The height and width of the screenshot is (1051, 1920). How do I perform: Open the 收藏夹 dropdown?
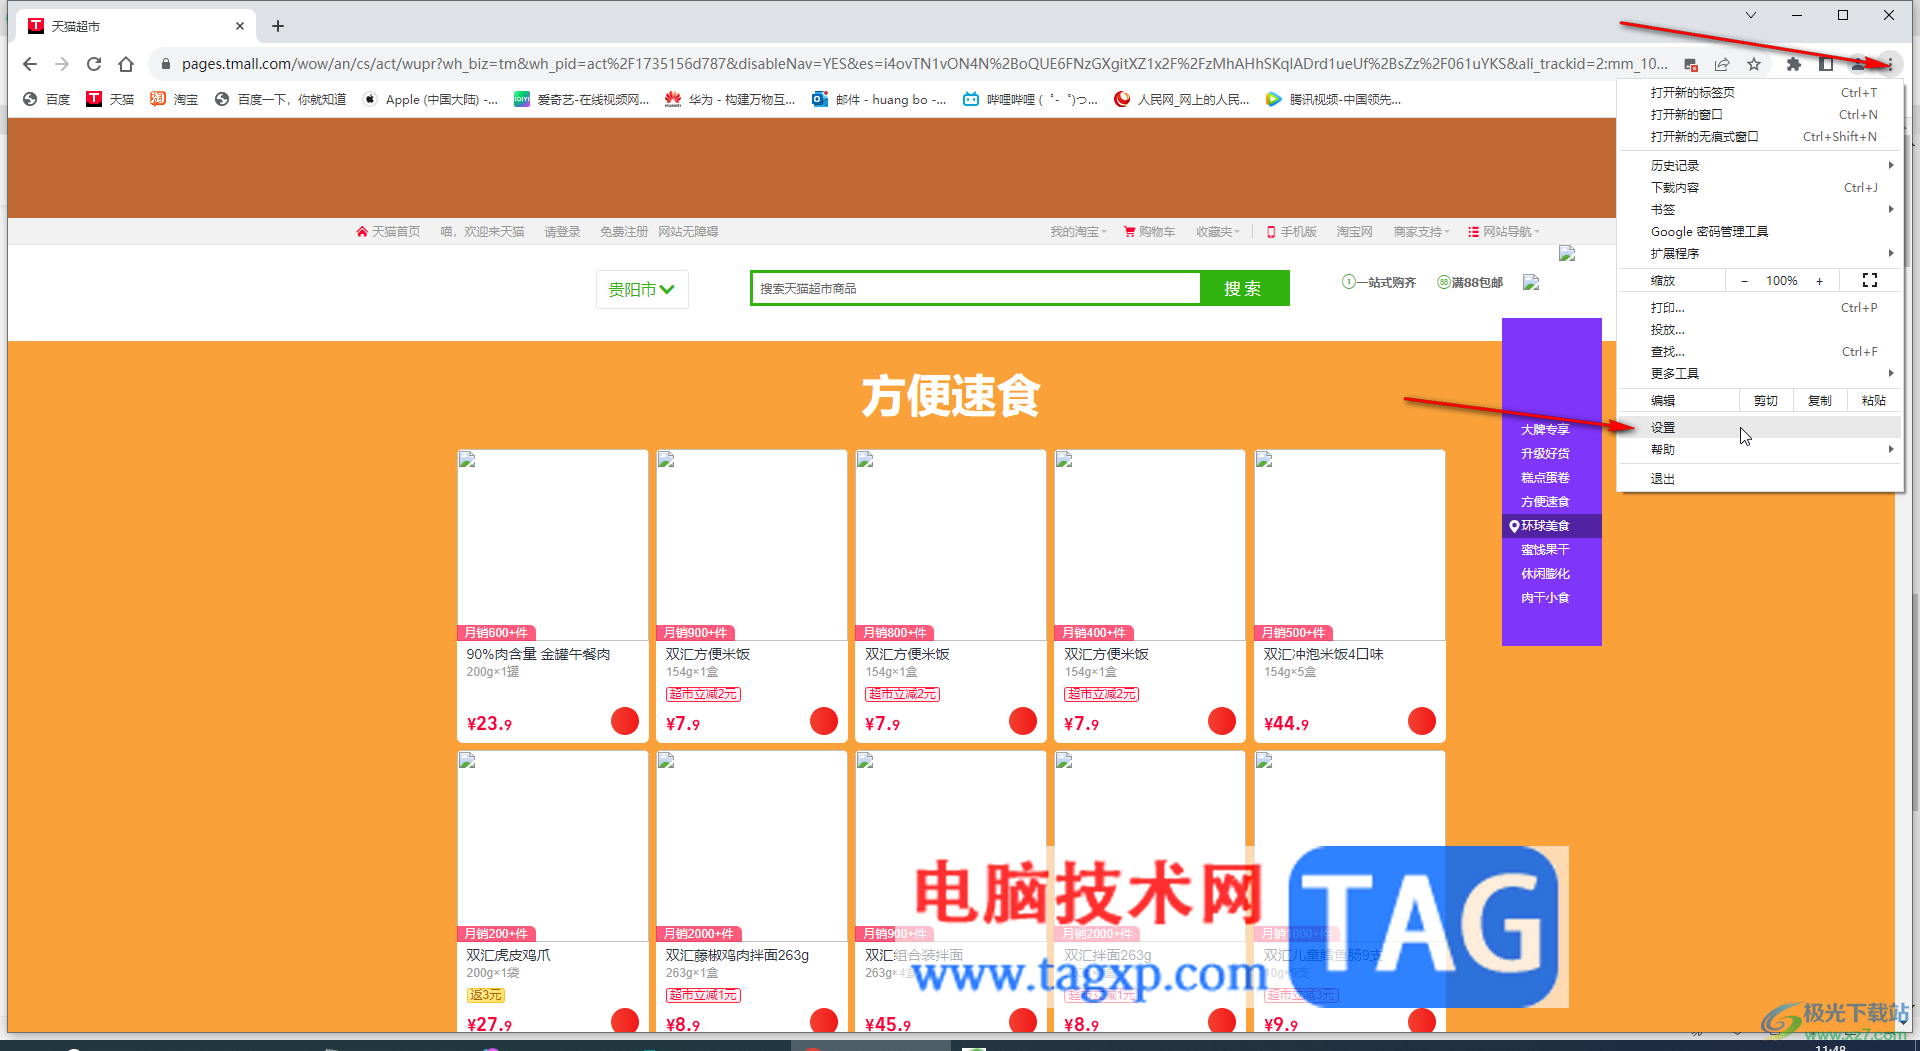[1218, 232]
